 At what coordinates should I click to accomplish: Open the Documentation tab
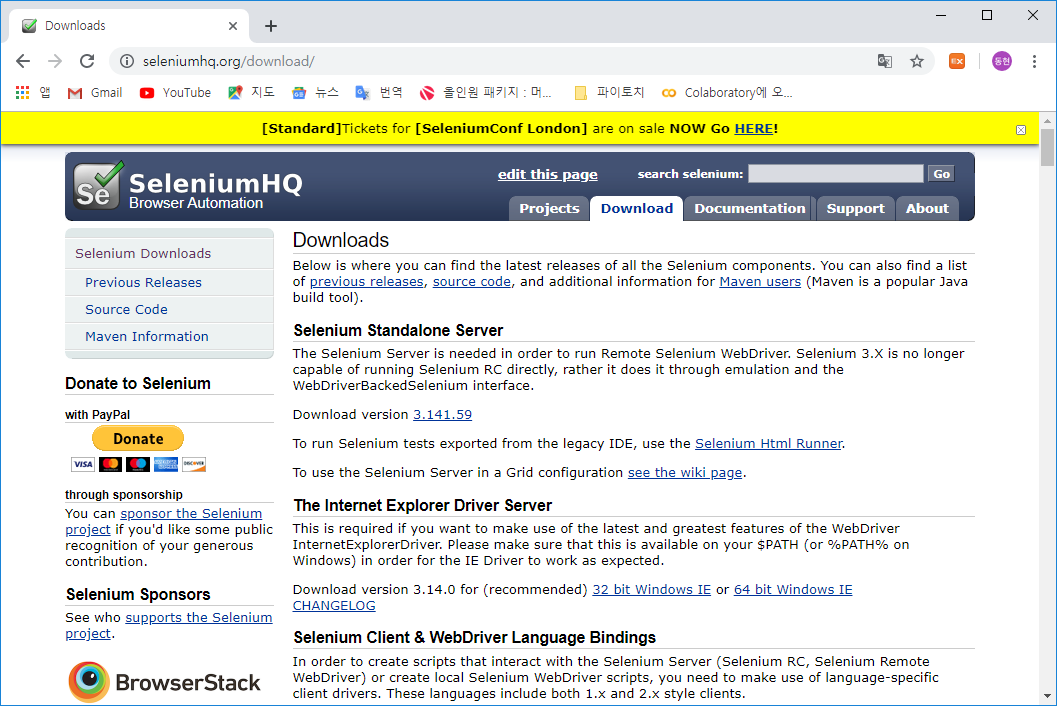[750, 208]
